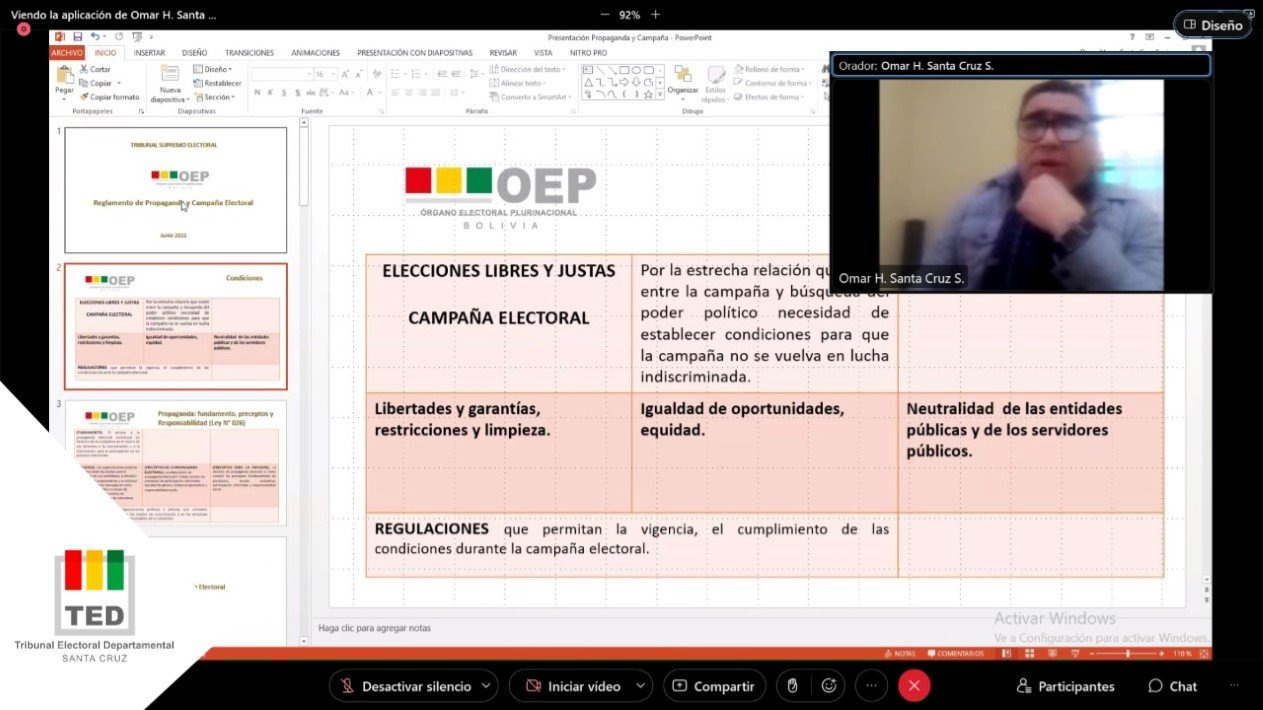Toggle microphone with Desactivar silencio
1263x710 pixels.
pos(406,686)
